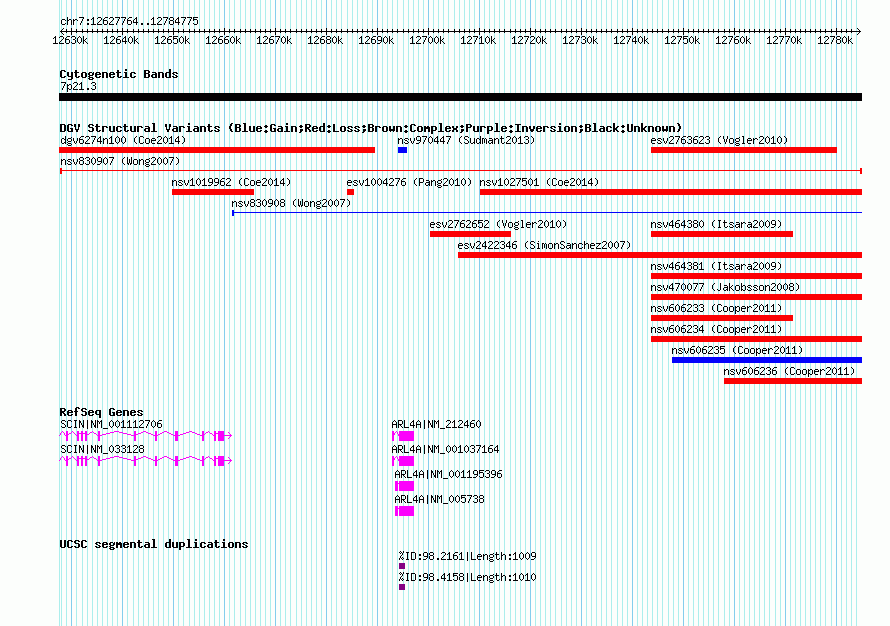Click the nsv1027501 (Coe2014) variant bar
890x626 pixels.
[x=671, y=192]
